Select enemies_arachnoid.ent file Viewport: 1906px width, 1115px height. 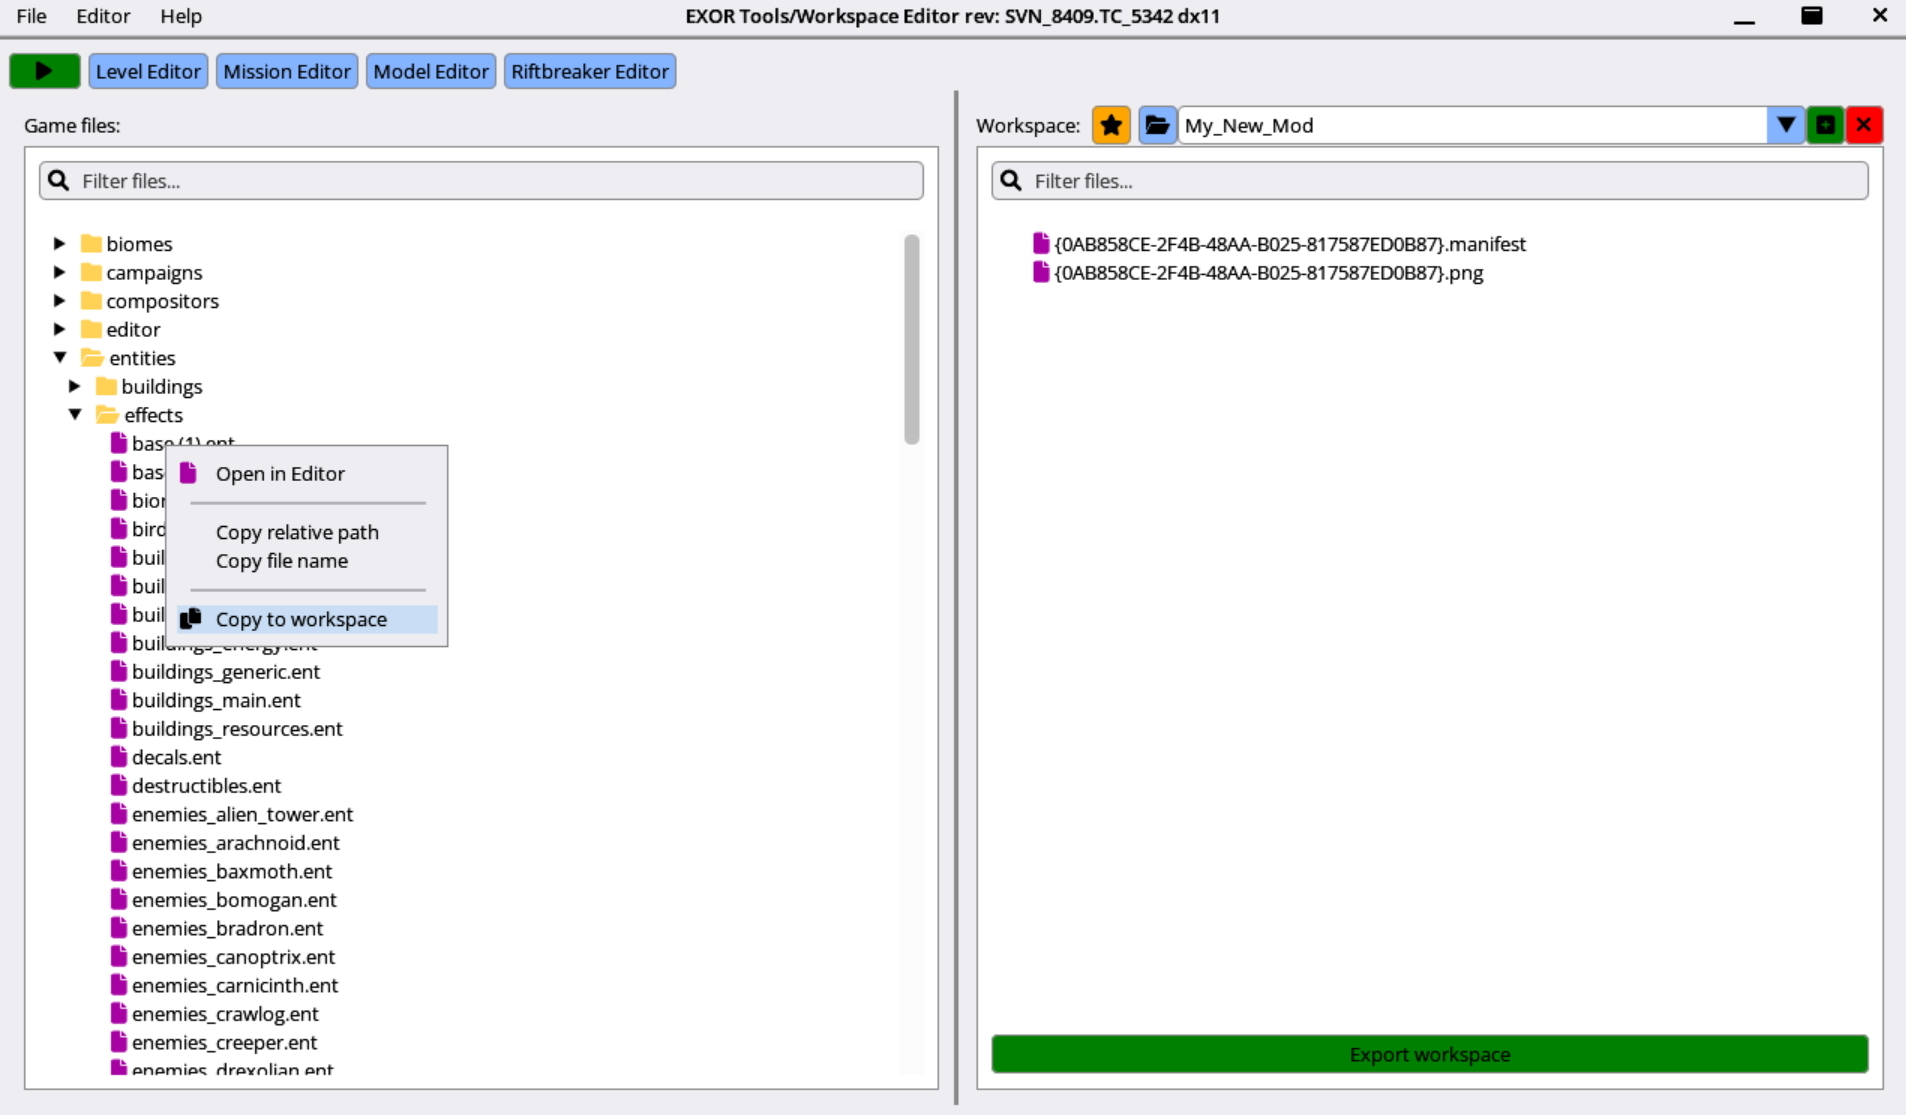235,842
